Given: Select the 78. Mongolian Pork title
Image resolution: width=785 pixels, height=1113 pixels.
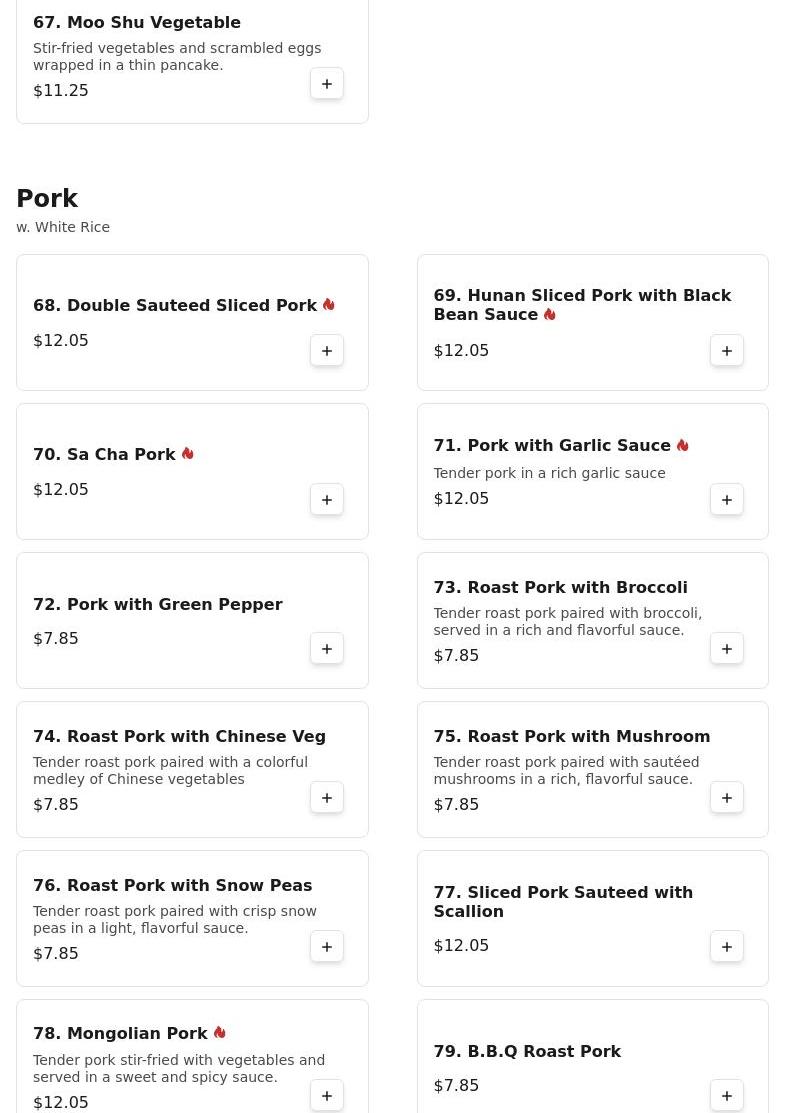Looking at the screenshot, I should coord(120,1034).
